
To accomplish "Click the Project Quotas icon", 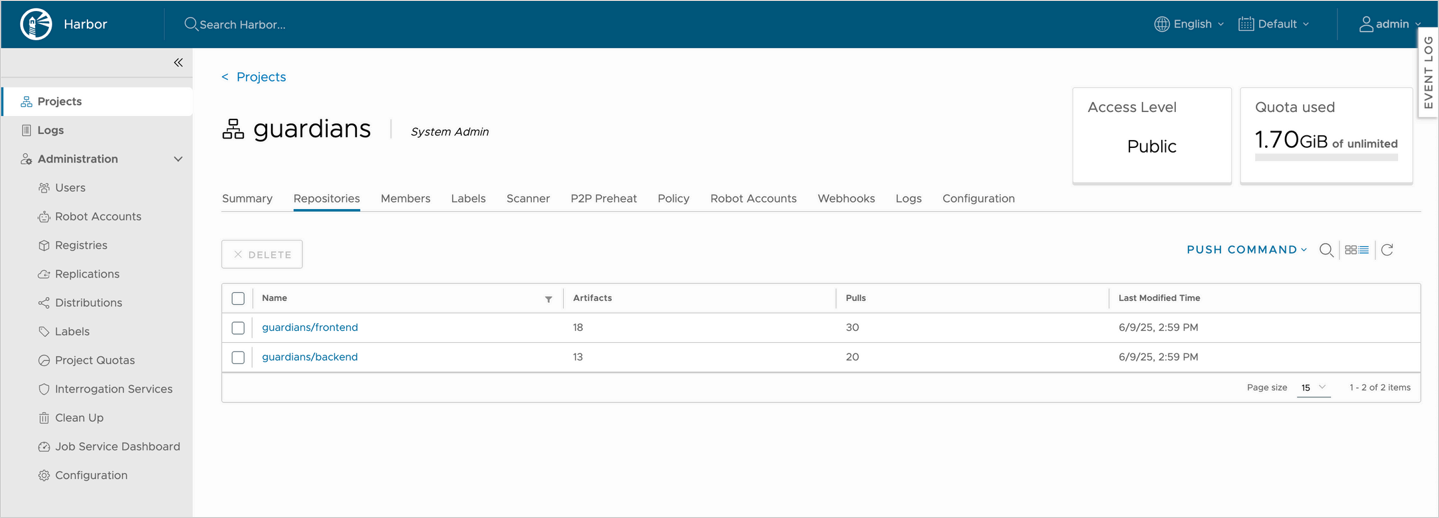I will [44, 360].
